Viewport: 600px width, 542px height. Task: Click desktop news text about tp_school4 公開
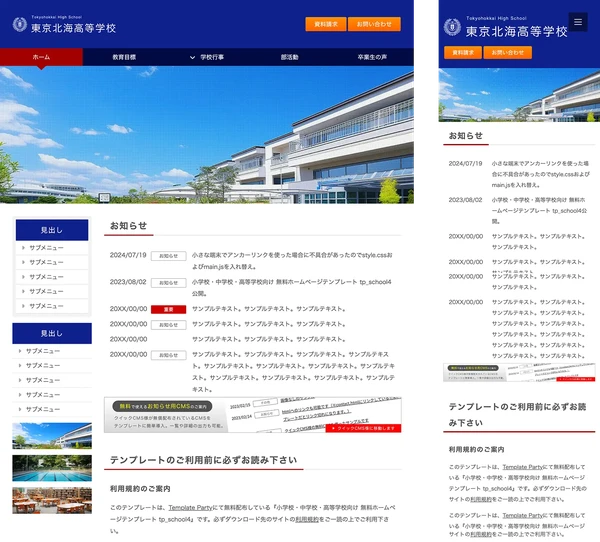click(x=292, y=287)
